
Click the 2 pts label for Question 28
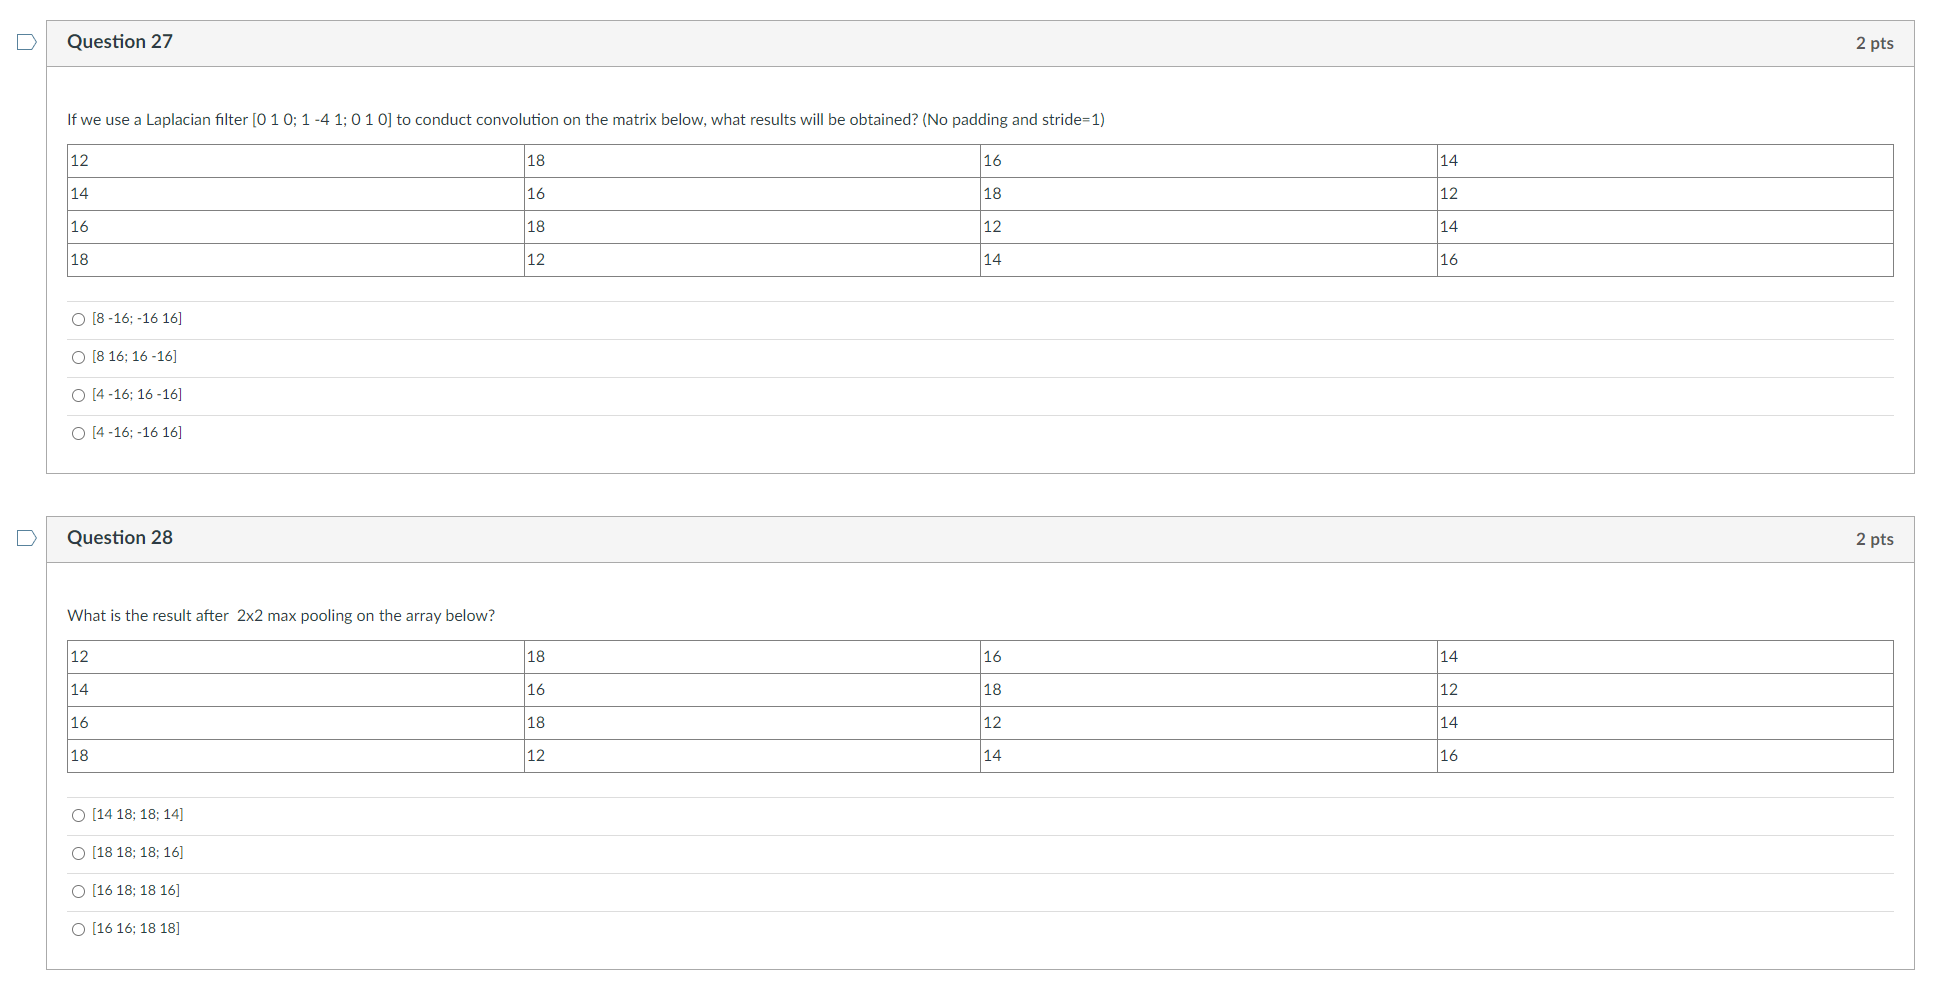coord(1874,539)
